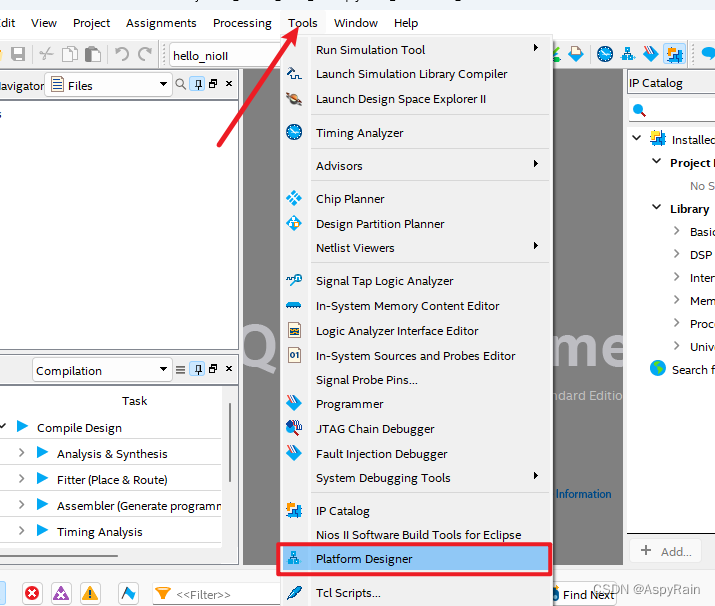
Task: Toggle the pin in the Tasks panel
Action: pyautogui.click(x=198, y=369)
